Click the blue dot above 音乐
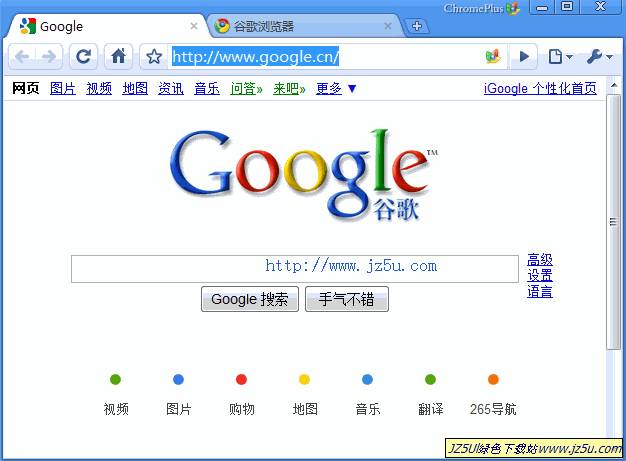The height and width of the screenshot is (461, 626). pos(367,379)
